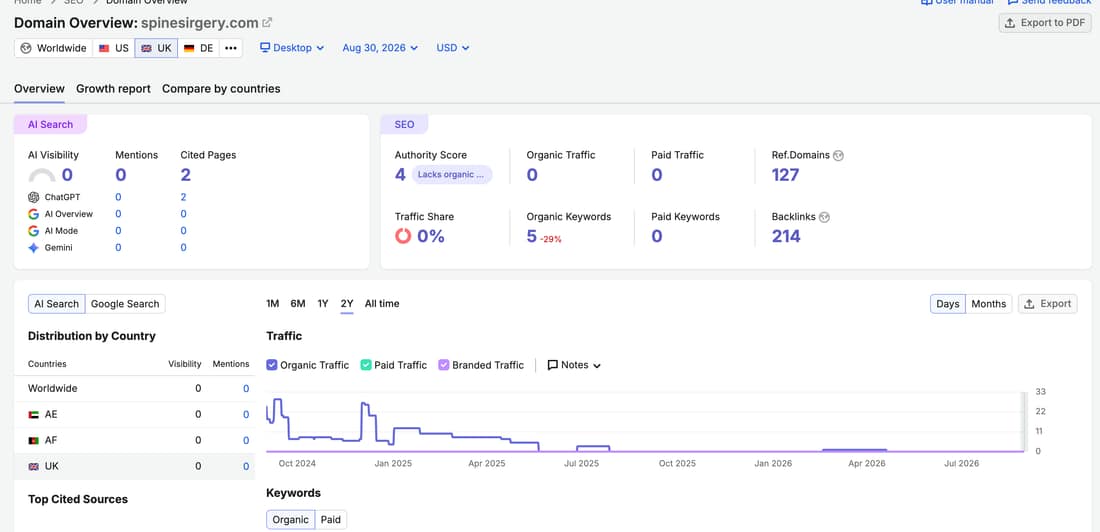Open the Compare by countries tab
The width and height of the screenshot is (1100, 532).
click(221, 88)
